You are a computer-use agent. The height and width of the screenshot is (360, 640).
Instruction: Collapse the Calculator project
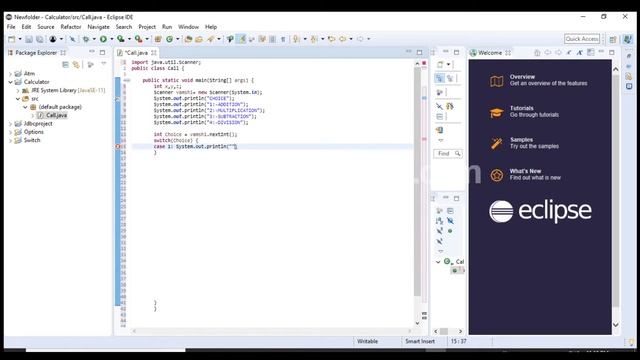coord(10,82)
